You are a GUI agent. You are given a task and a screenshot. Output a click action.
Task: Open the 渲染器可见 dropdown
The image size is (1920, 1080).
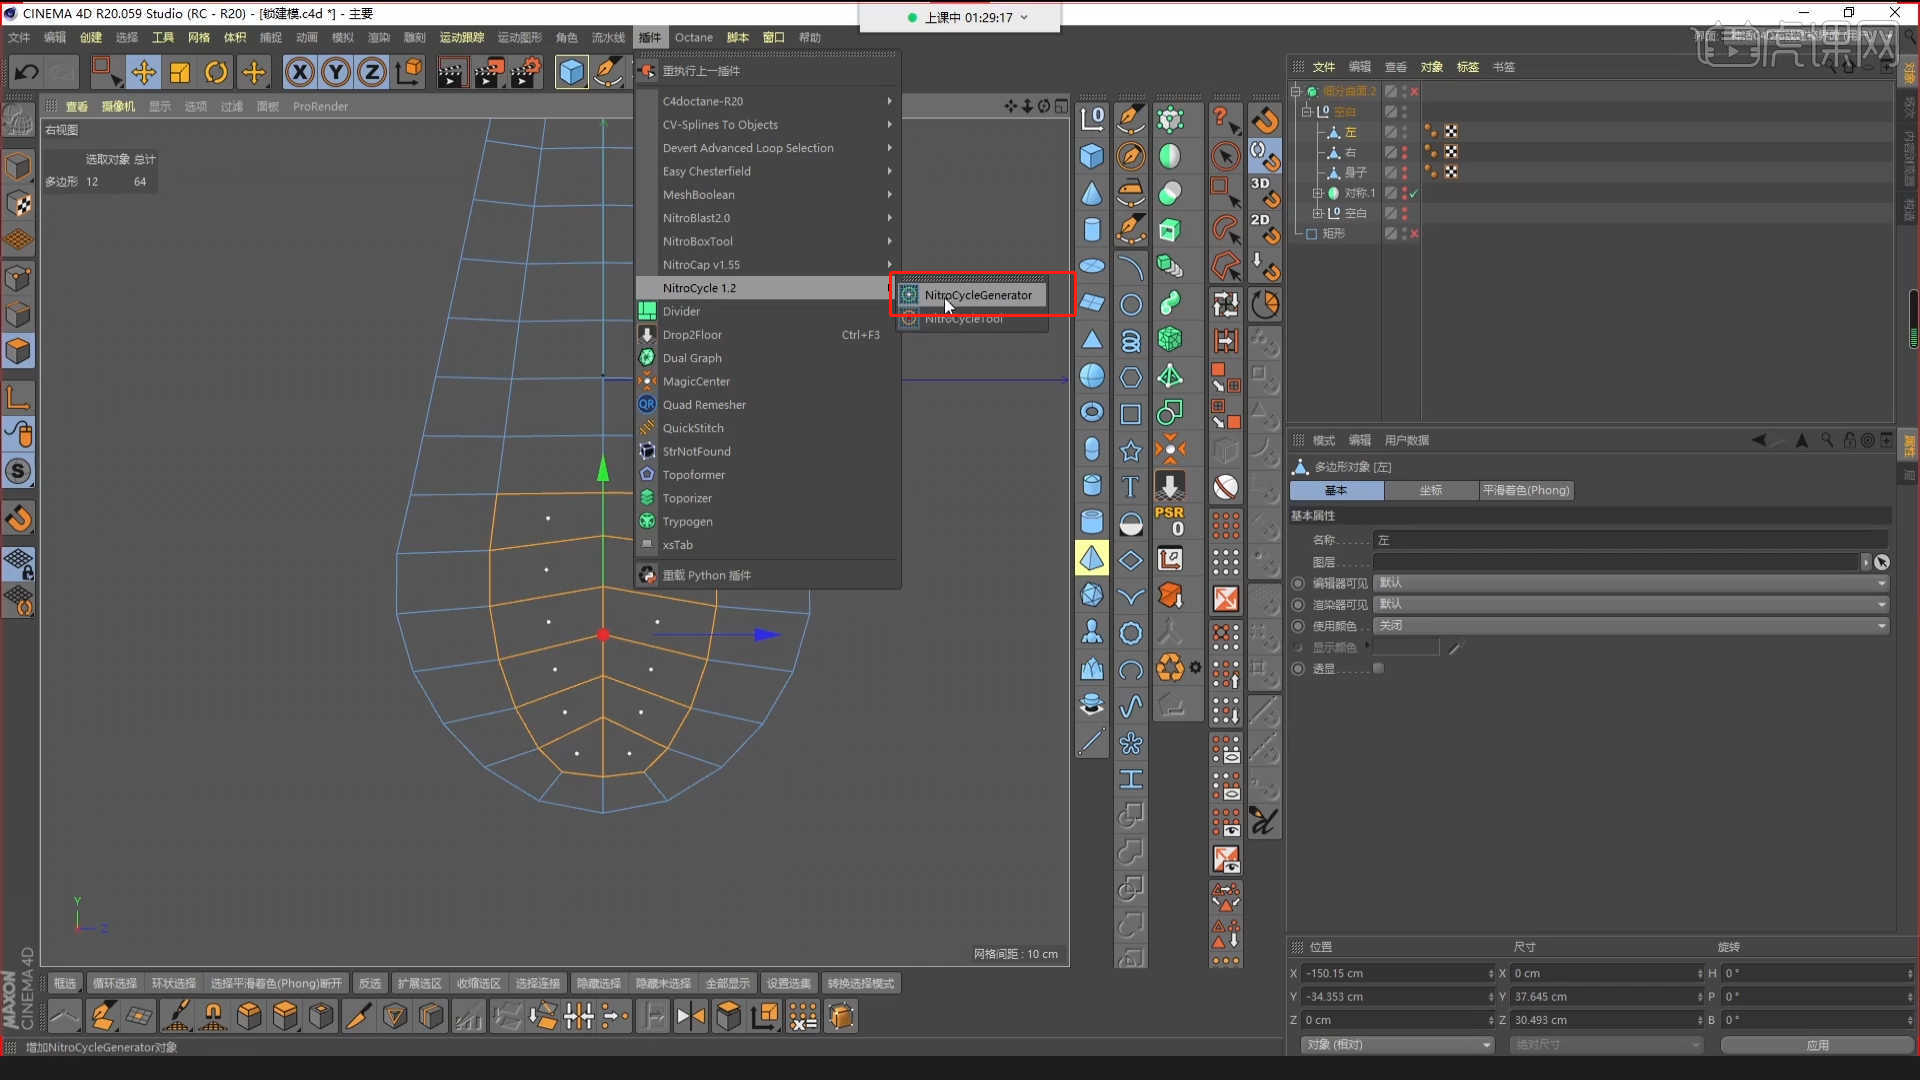tap(1631, 604)
